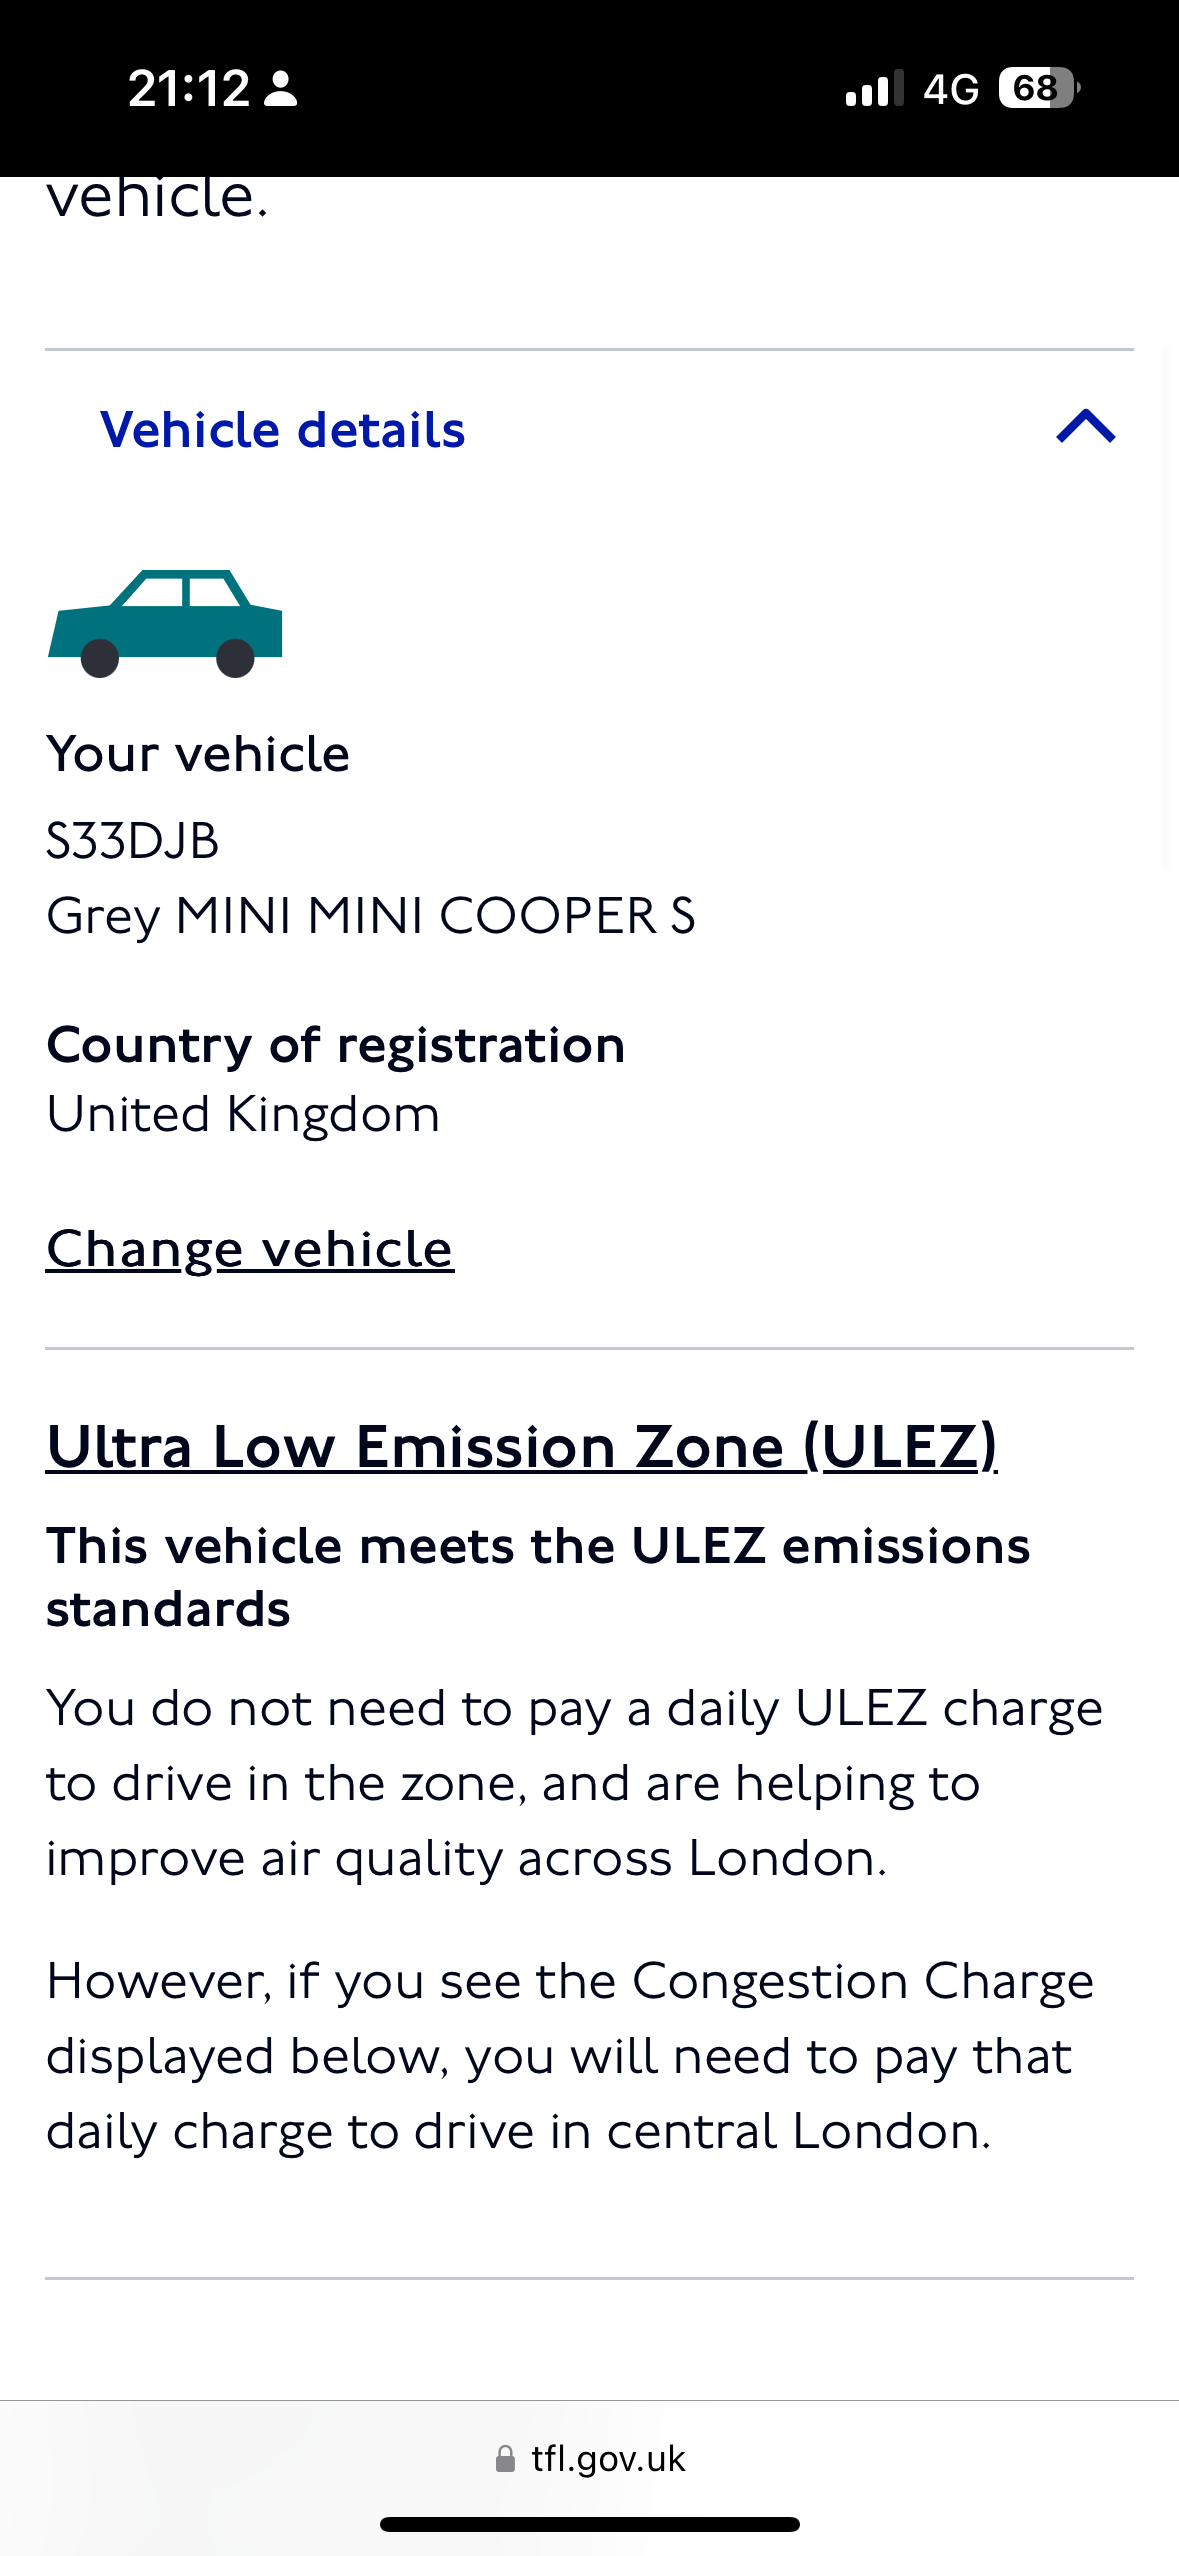The image size is (1179, 2556).
Task: Tap the 21:12 clock in status bar
Action: pyautogui.click(x=188, y=89)
